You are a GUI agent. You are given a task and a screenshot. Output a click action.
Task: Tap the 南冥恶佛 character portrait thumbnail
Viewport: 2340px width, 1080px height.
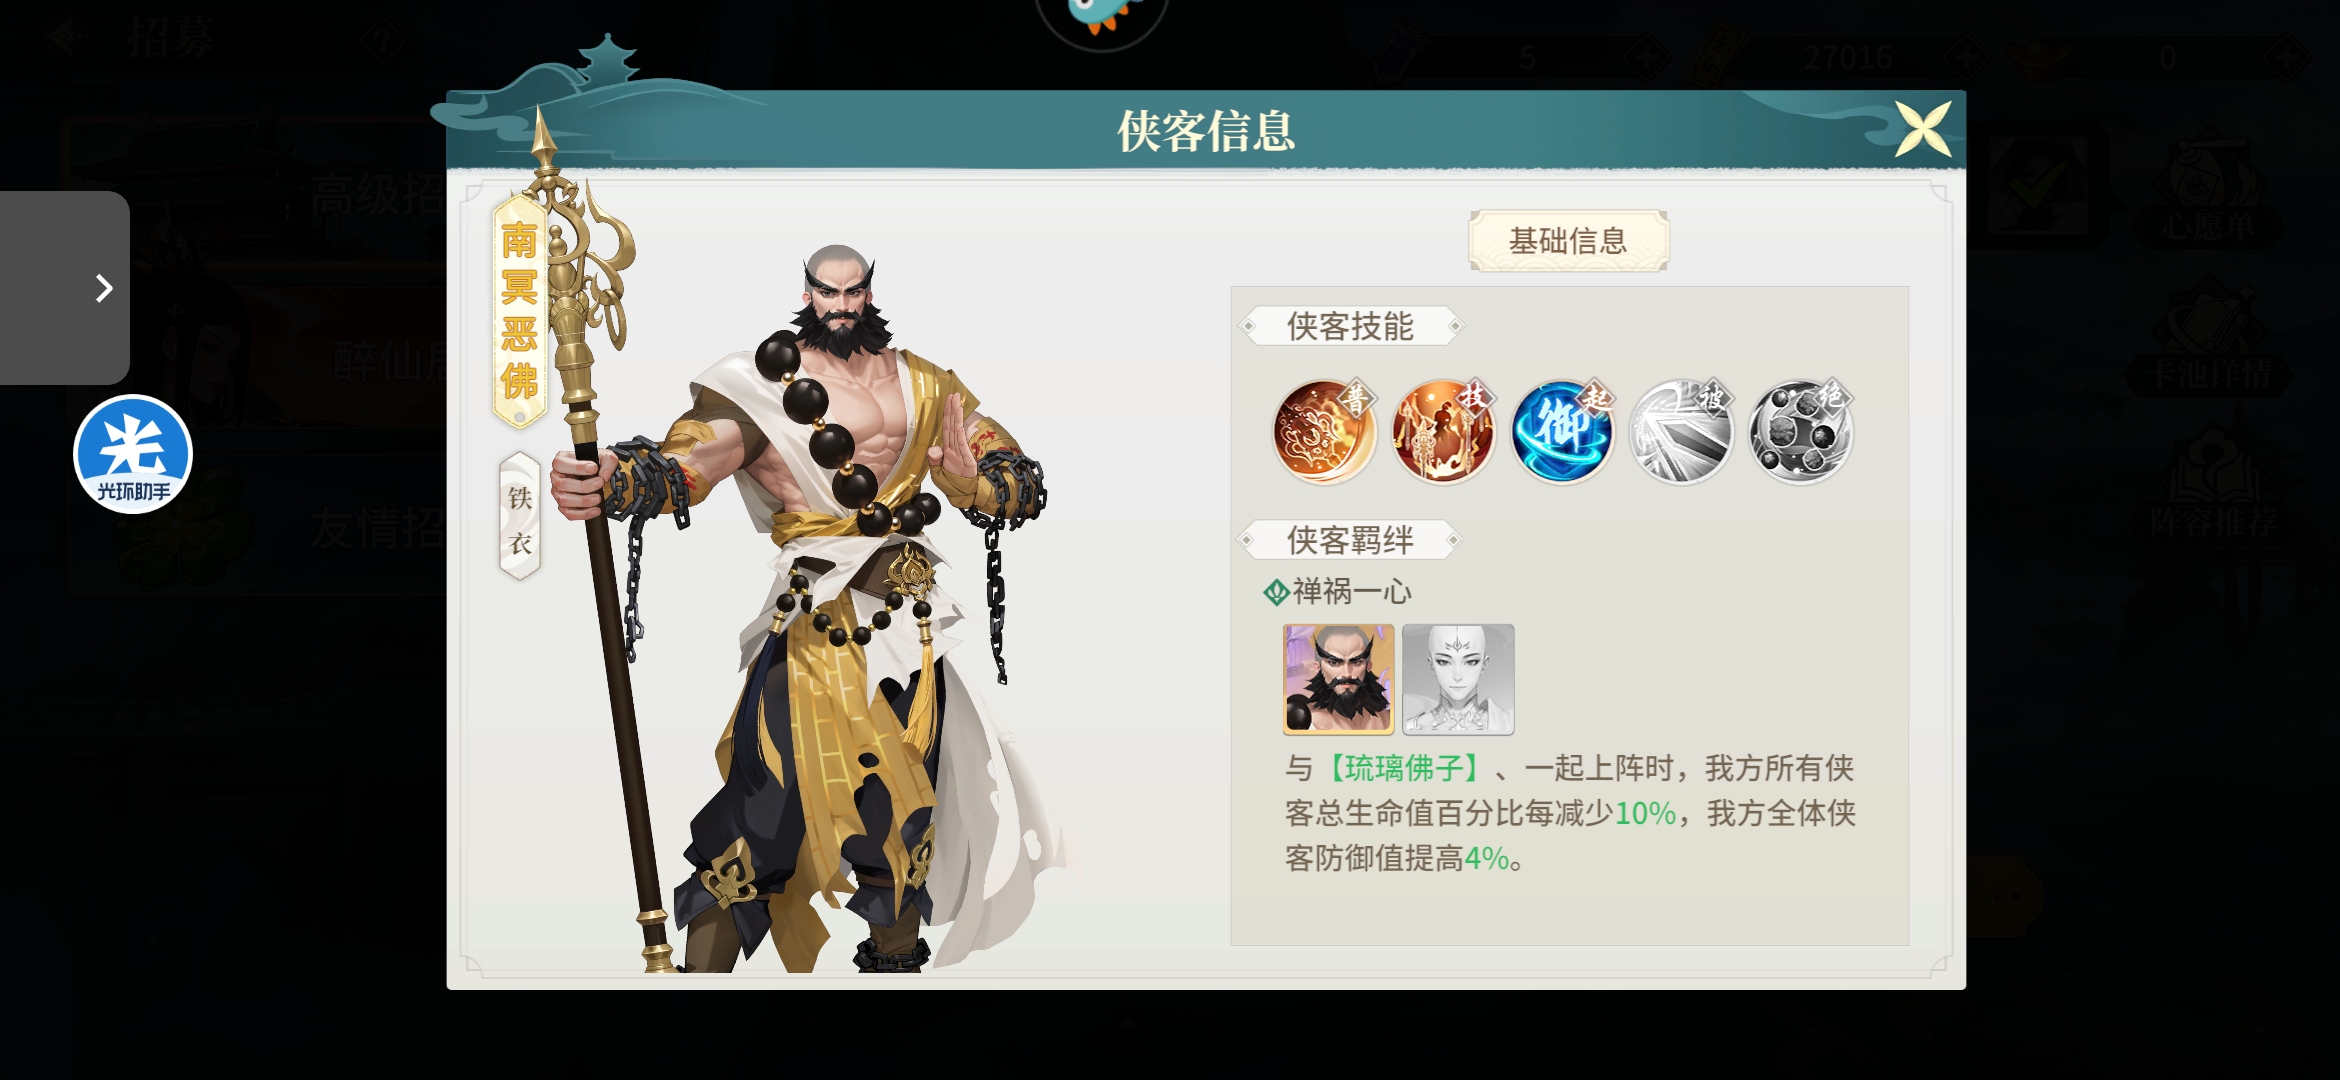click(x=1338, y=680)
